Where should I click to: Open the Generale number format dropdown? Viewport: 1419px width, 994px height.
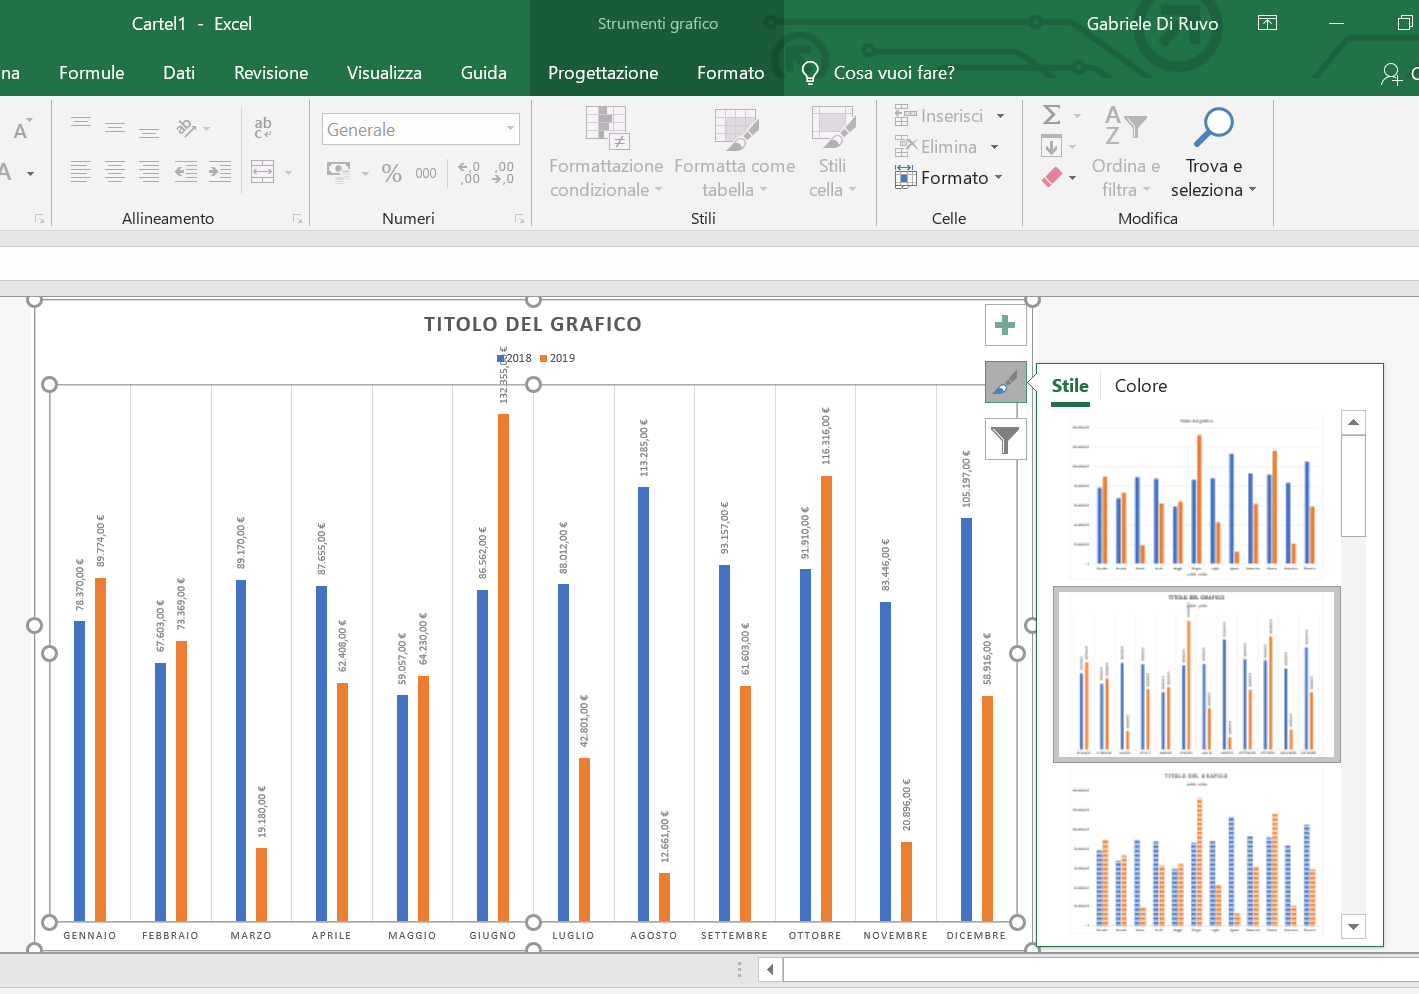pos(510,129)
